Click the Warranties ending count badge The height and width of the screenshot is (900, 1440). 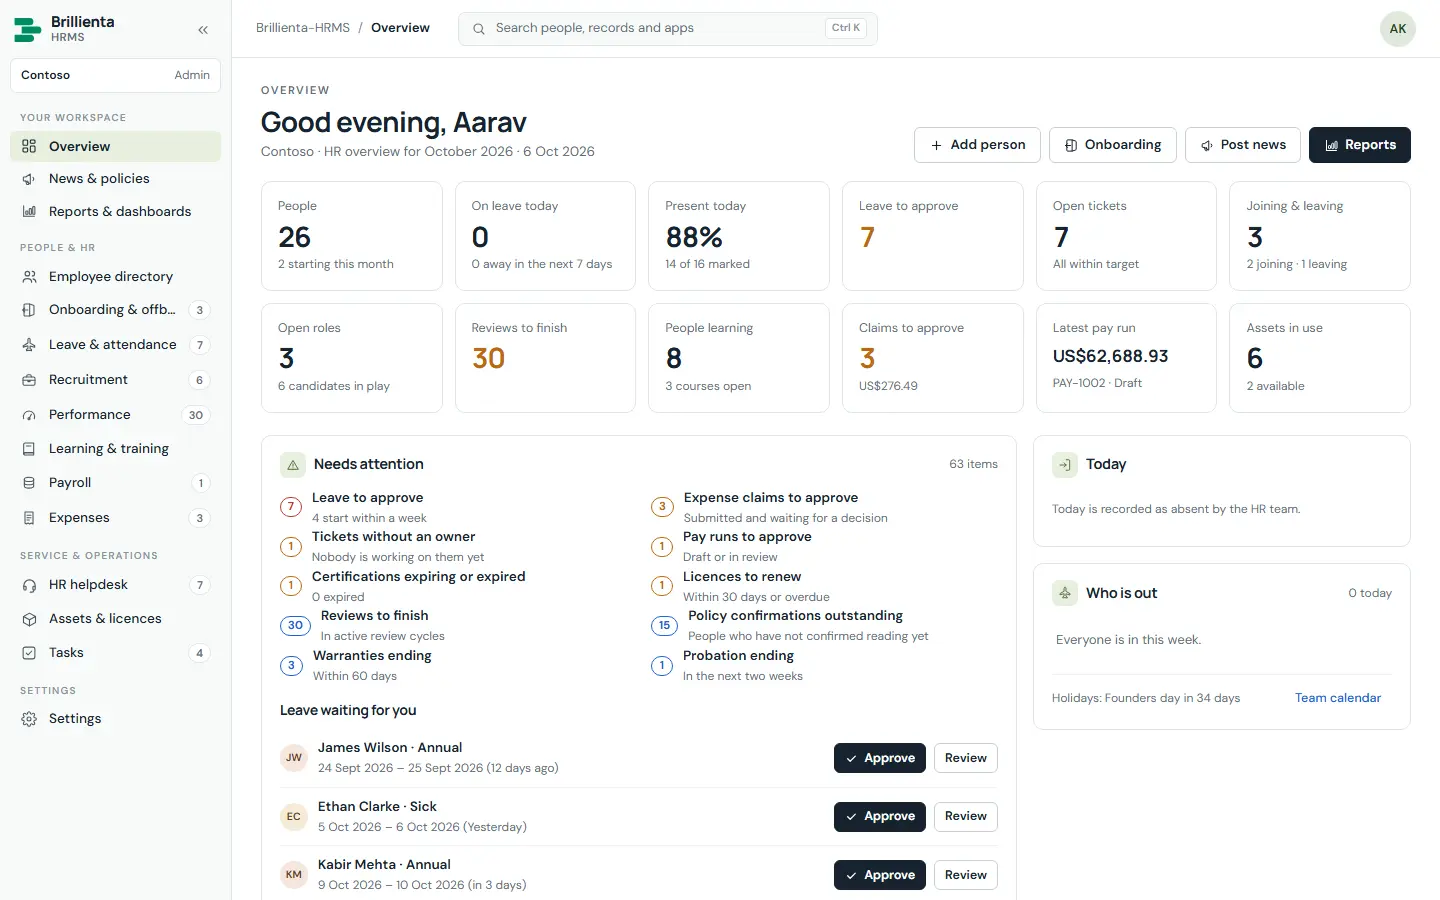pos(291,666)
